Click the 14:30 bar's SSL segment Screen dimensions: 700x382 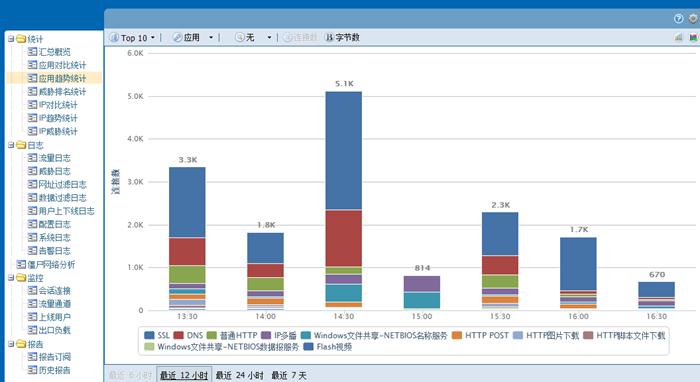coord(344,150)
